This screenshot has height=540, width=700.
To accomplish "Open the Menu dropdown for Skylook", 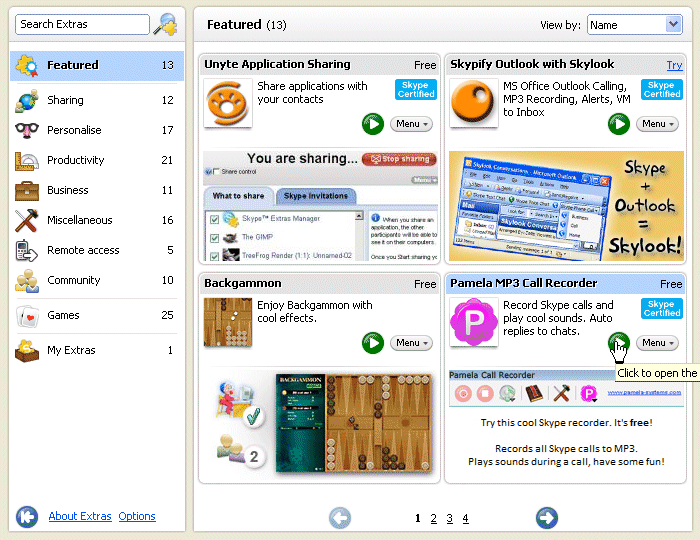I will [x=657, y=124].
